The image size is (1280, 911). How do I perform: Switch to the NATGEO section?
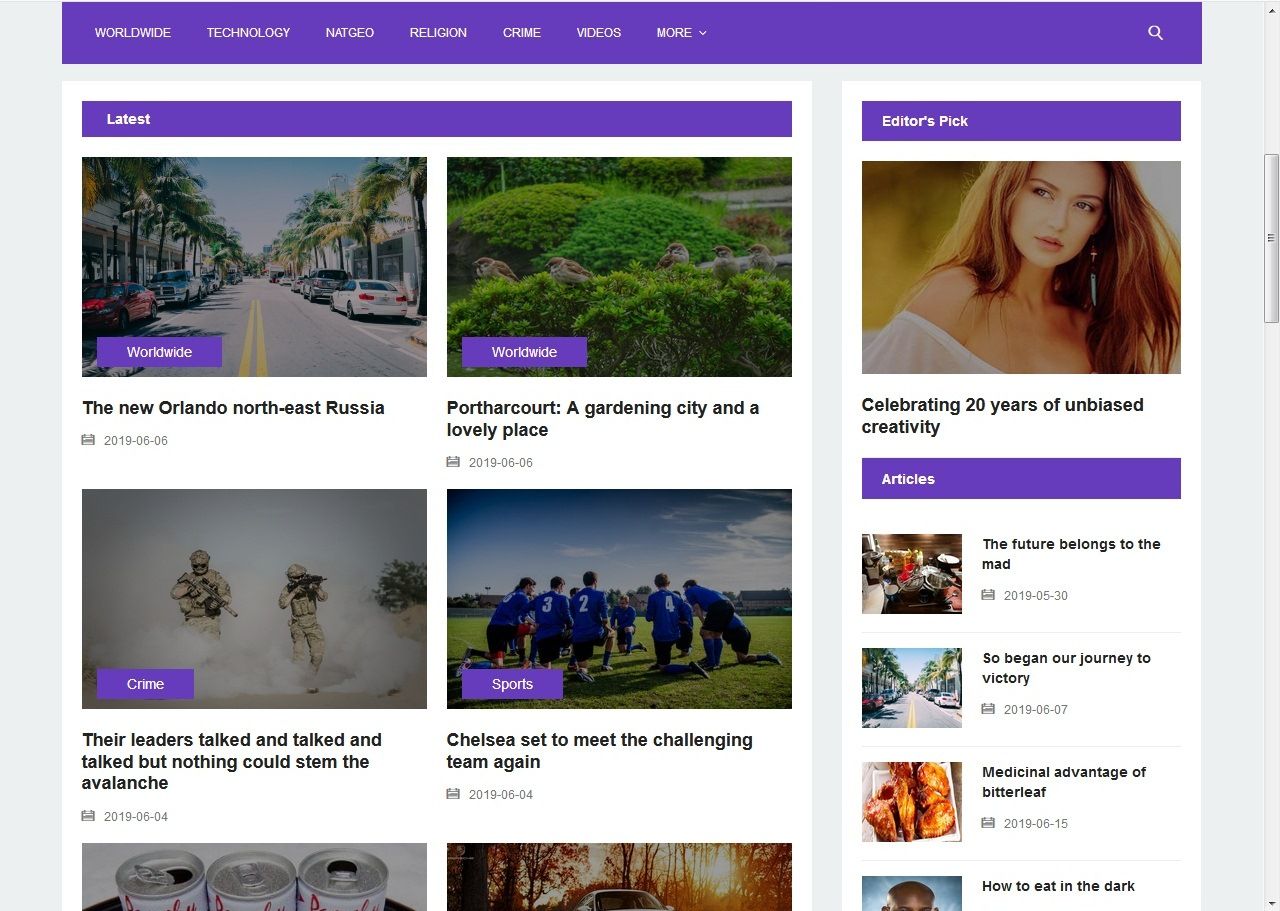pos(349,32)
